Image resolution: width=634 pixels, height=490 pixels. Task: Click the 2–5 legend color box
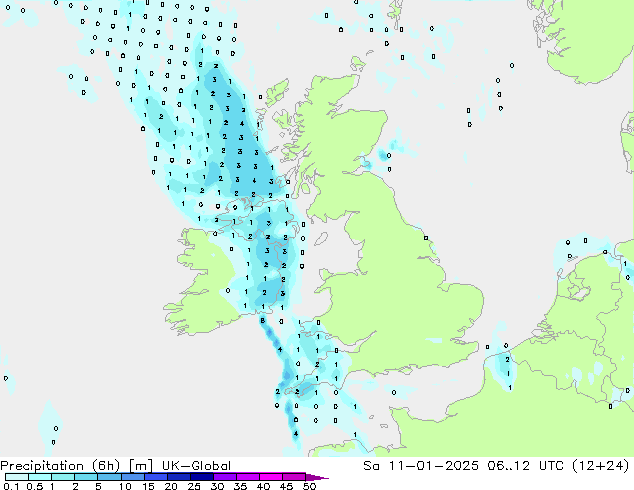click(86, 477)
